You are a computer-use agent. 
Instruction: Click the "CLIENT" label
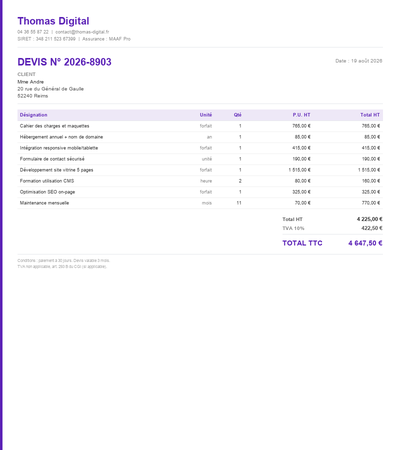pos(26,74)
